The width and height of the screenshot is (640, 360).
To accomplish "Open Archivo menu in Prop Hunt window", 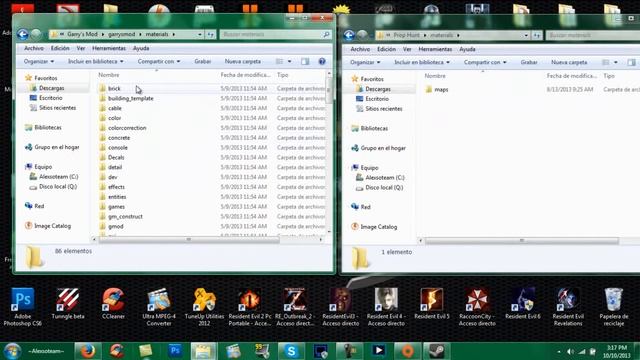I will pos(360,49).
